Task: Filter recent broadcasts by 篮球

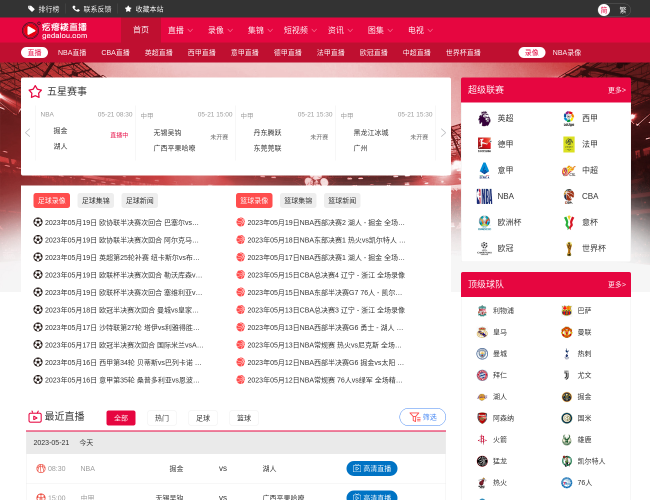Action: pyautogui.click(x=244, y=417)
